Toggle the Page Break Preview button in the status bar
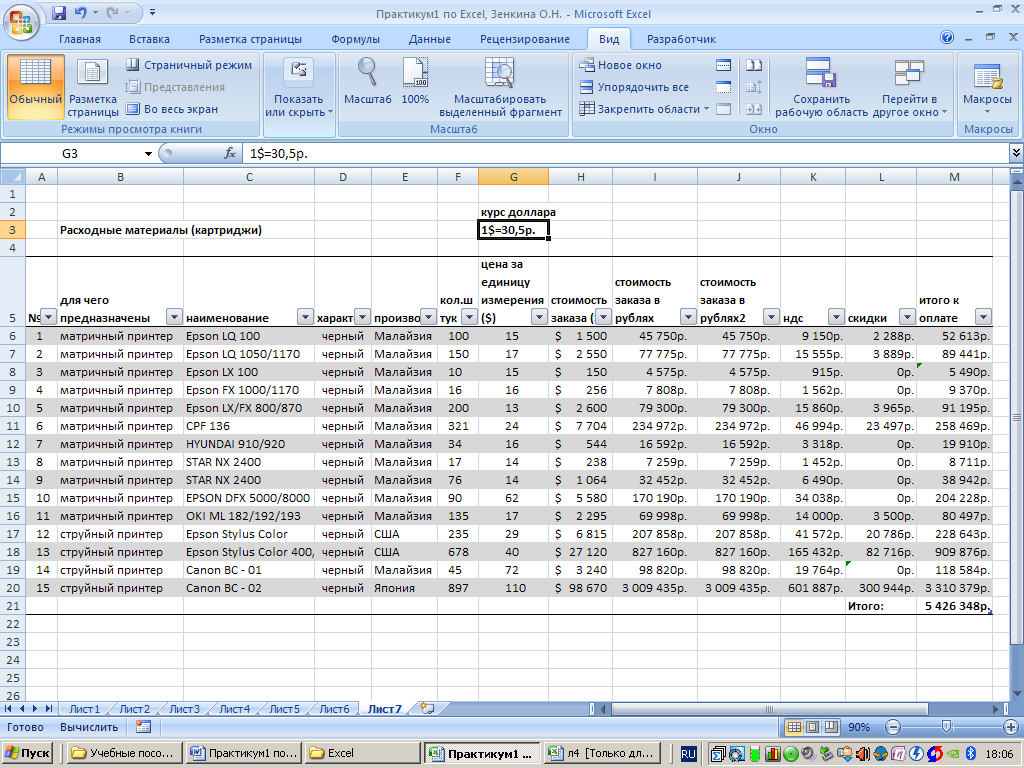The width and height of the screenshot is (1024, 768). tap(831, 727)
